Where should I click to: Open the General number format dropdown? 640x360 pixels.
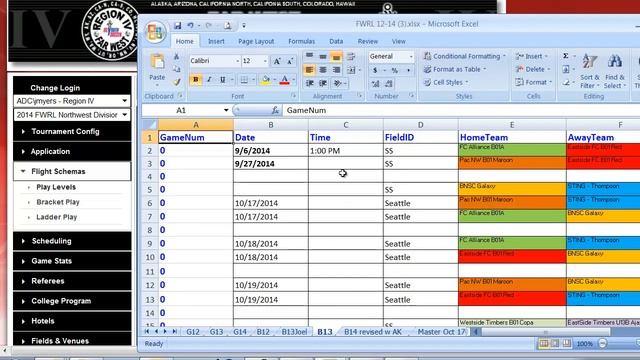coord(411,56)
